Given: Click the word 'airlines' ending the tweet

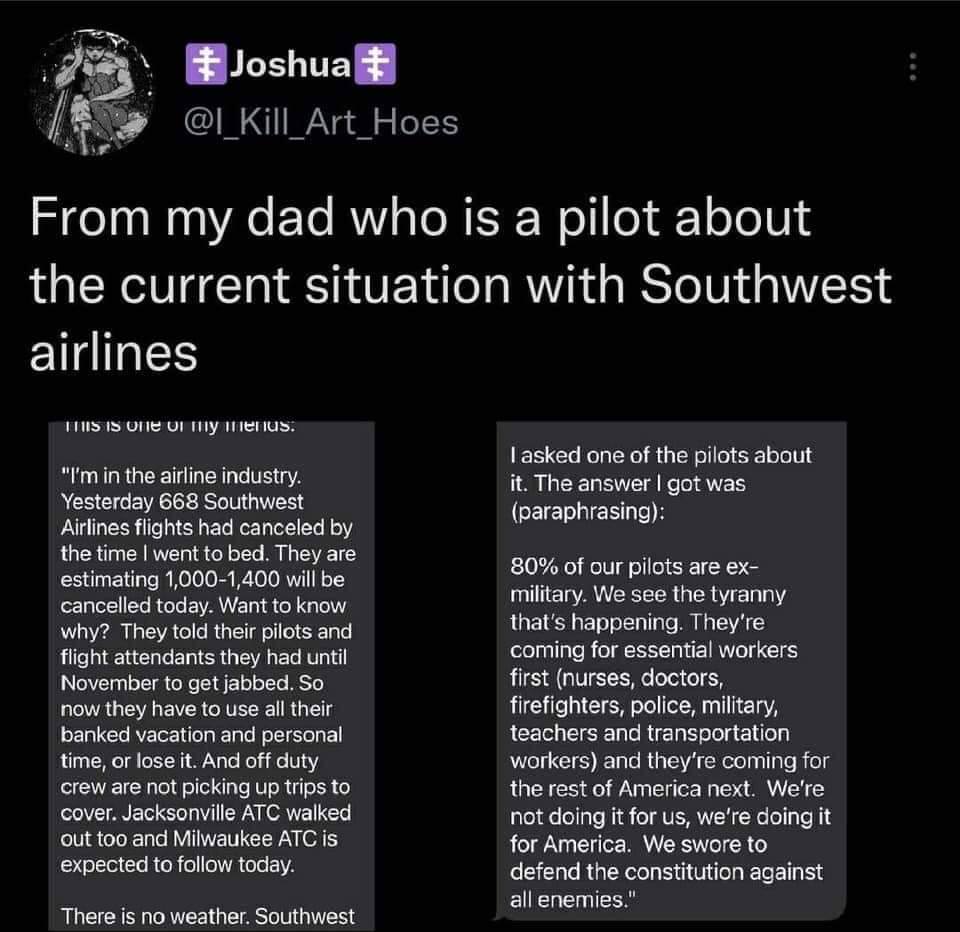Looking at the screenshot, I should [x=114, y=352].
